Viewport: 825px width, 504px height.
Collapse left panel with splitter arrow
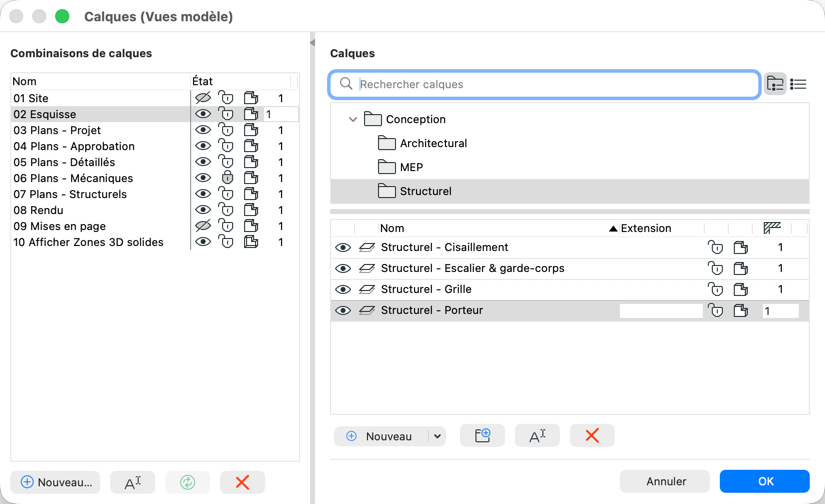(312, 43)
